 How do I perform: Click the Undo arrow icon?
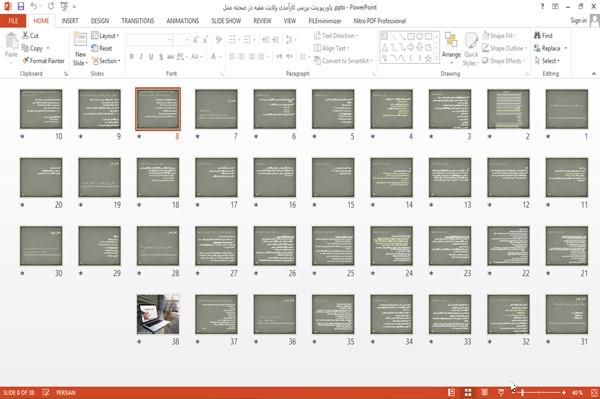34,6
